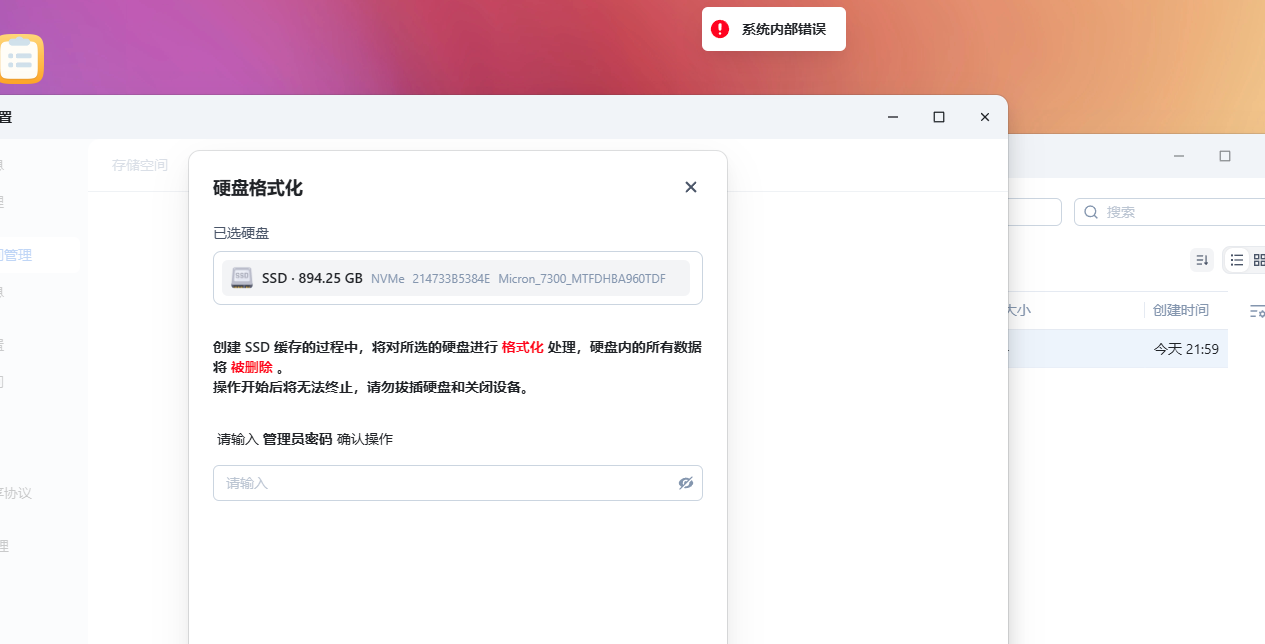
Task: Select the SSD · 894.25 GB disk entry
Action: (x=457, y=278)
